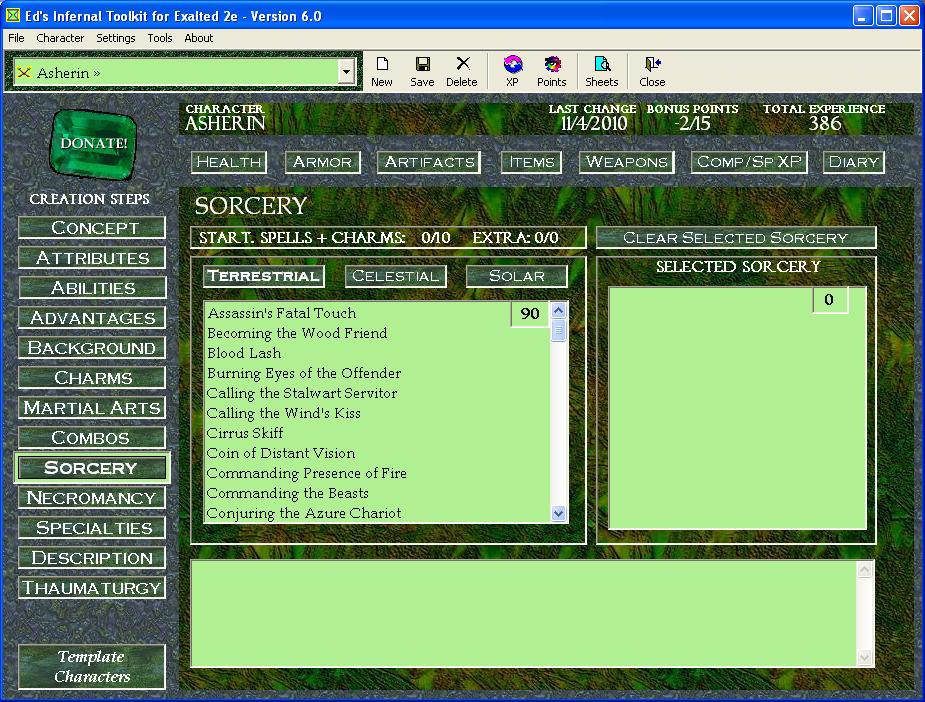
Task: Open the Sheets toolbar icon
Action: (x=602, y=71)
